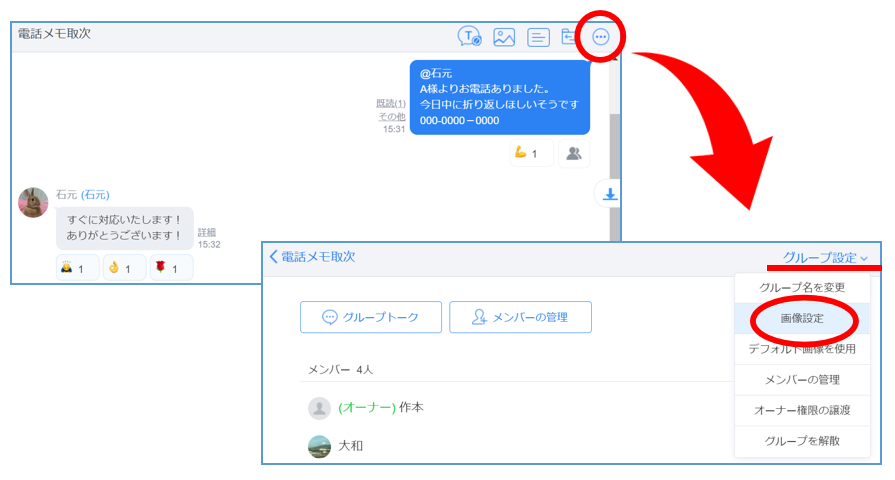Click the text format icon in chat header

(x=469, y=37)
